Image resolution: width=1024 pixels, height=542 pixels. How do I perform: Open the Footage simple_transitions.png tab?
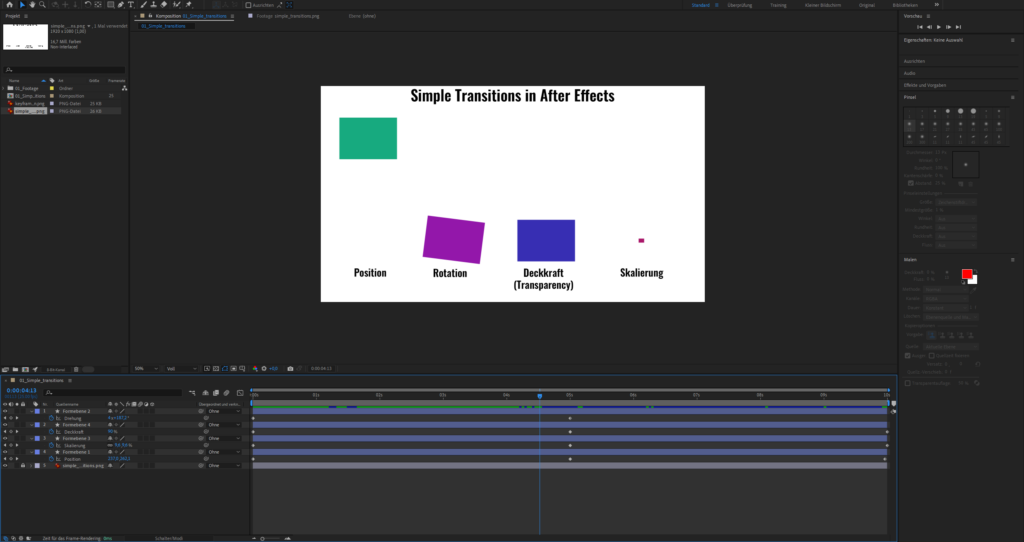pyautogui.click(x=288, y=16)
